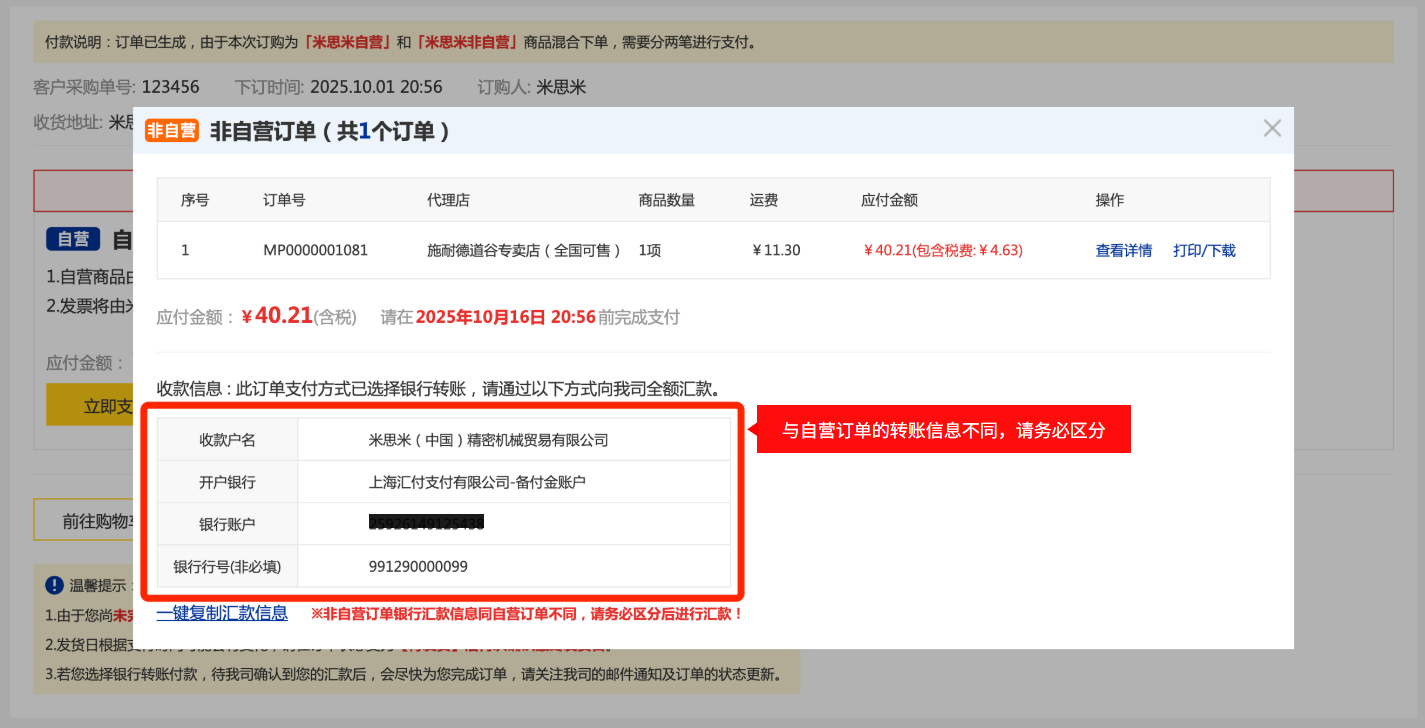
Task: Select payee name 米思米（中国）精密机械贸易有限公司
Action: coord(488,440)
